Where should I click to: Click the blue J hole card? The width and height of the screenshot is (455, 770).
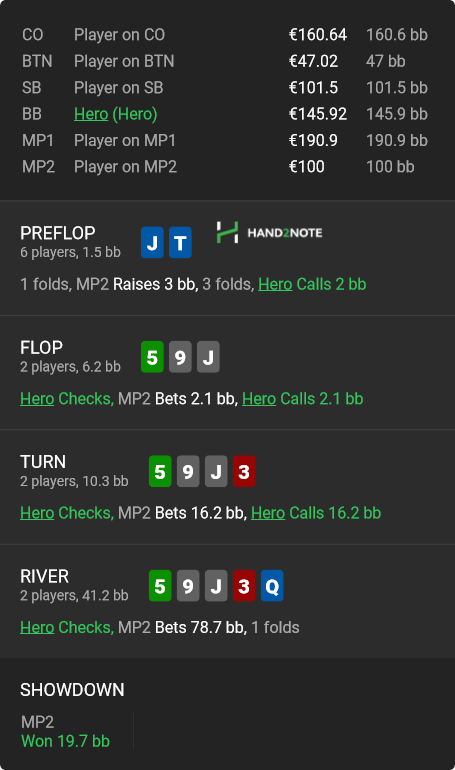click(152, 243)
